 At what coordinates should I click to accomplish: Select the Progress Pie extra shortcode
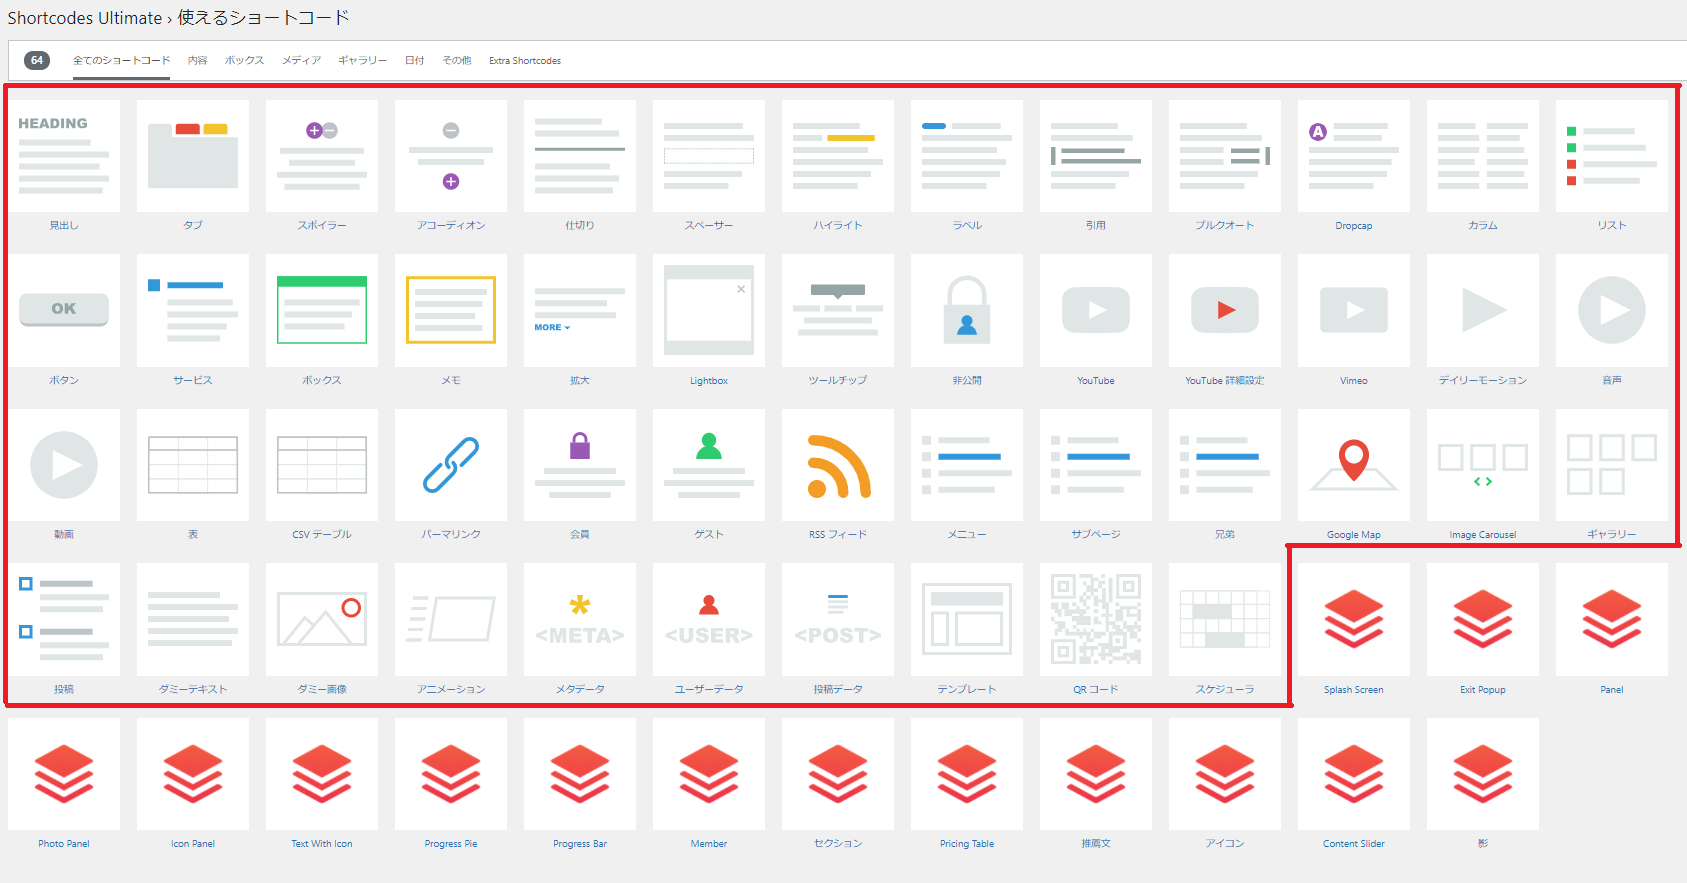(451, 774)
